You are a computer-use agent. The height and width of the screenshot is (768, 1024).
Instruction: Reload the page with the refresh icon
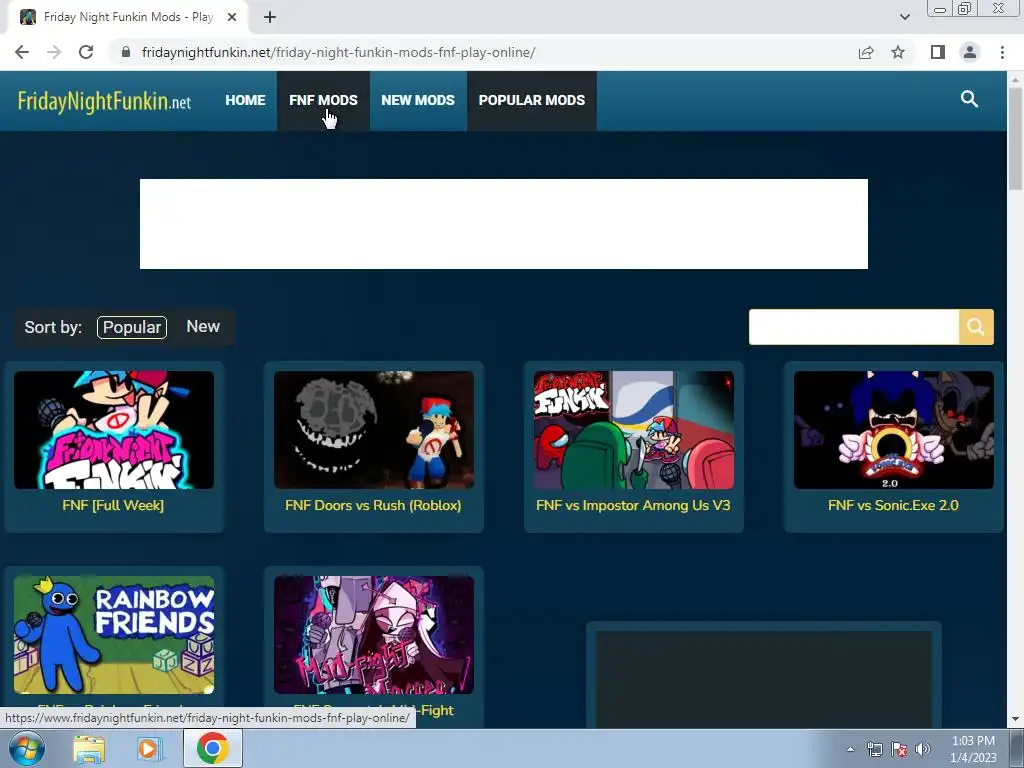[86, 52]
